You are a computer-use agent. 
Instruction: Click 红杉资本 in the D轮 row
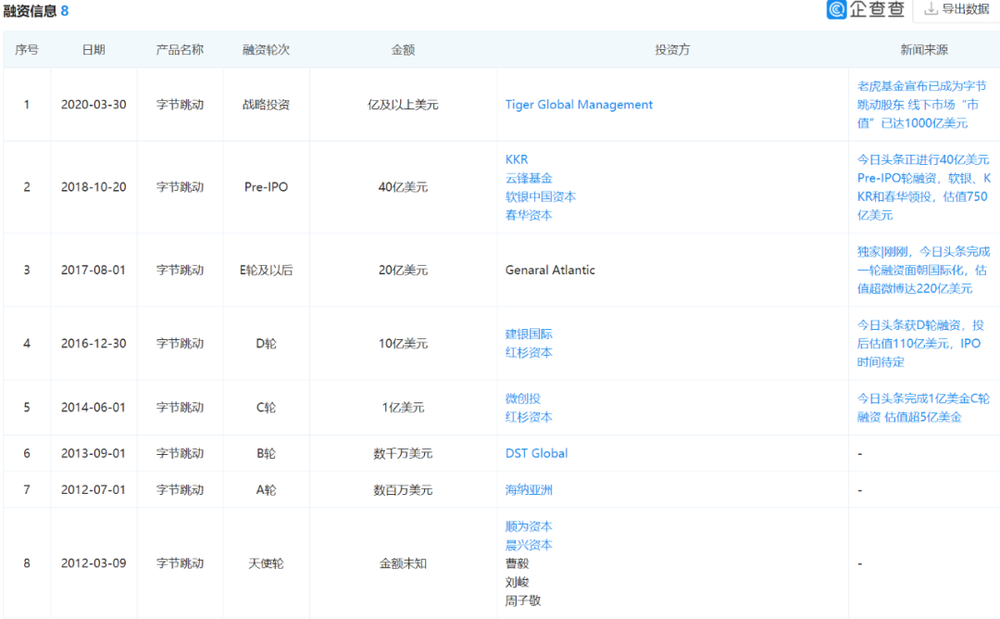(x=528, y=352)
